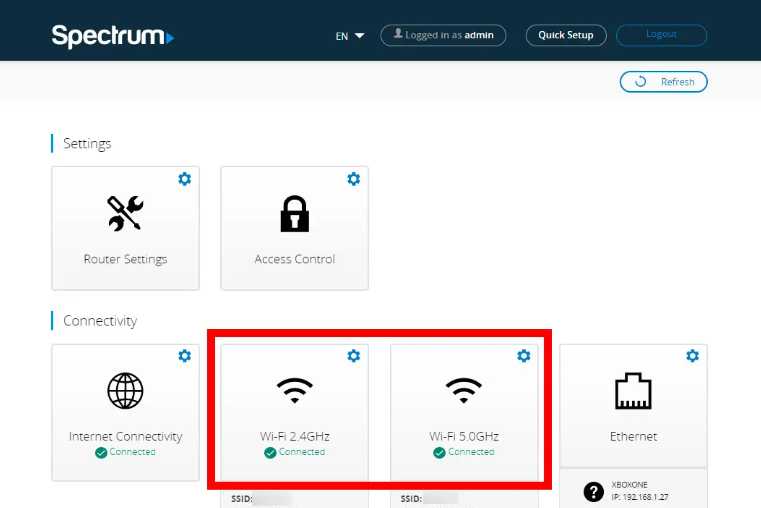Log out using the Logout button

[662, 35]
